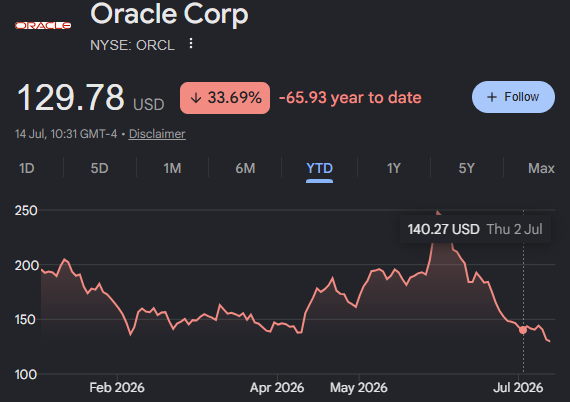Image resolution: width=570 pixels, height=402 pixels.
Task: Click the 140.27 USD tooltip
Action: [x=475, y=229]
